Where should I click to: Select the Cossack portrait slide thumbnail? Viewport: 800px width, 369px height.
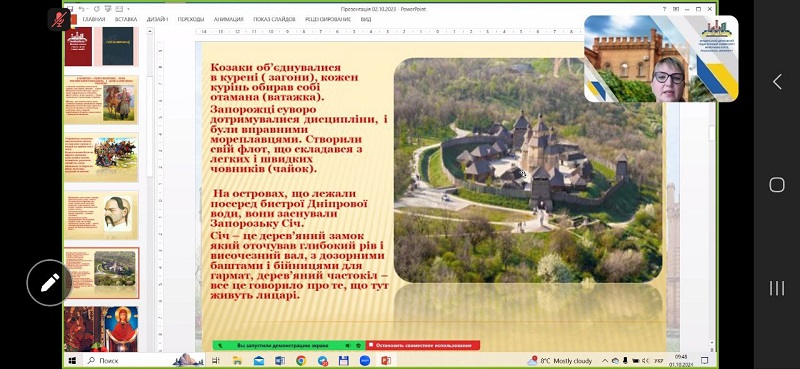102,215
